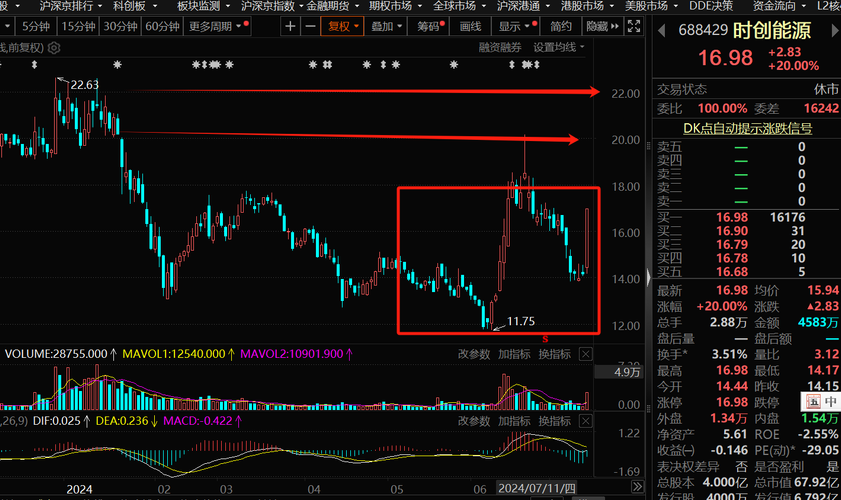This screenshot has width=841, height=500.
Task: Click the 融资融券 link
Action: coord(500,48)
